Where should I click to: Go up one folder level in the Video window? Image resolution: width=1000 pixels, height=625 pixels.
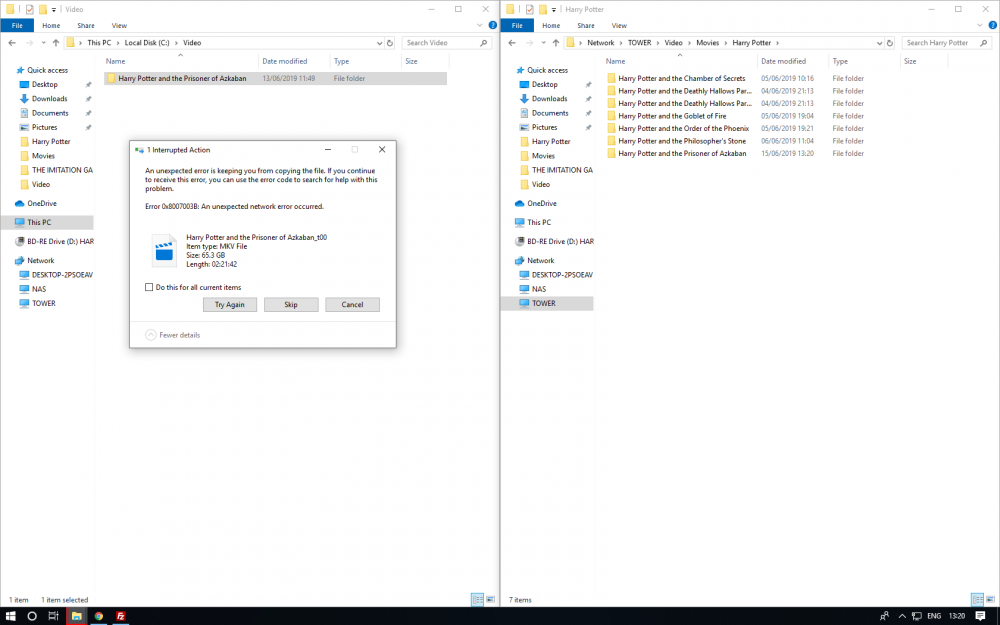pyautogui.click(x=55, y=43)
